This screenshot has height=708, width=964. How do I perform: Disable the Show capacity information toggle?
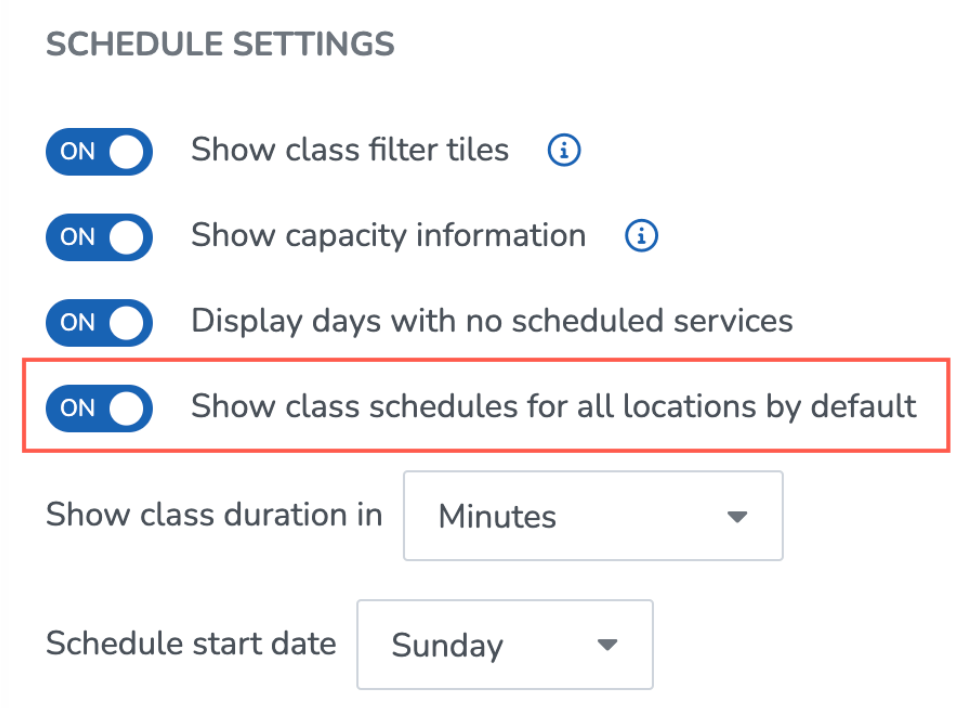(x=99, y=237)
